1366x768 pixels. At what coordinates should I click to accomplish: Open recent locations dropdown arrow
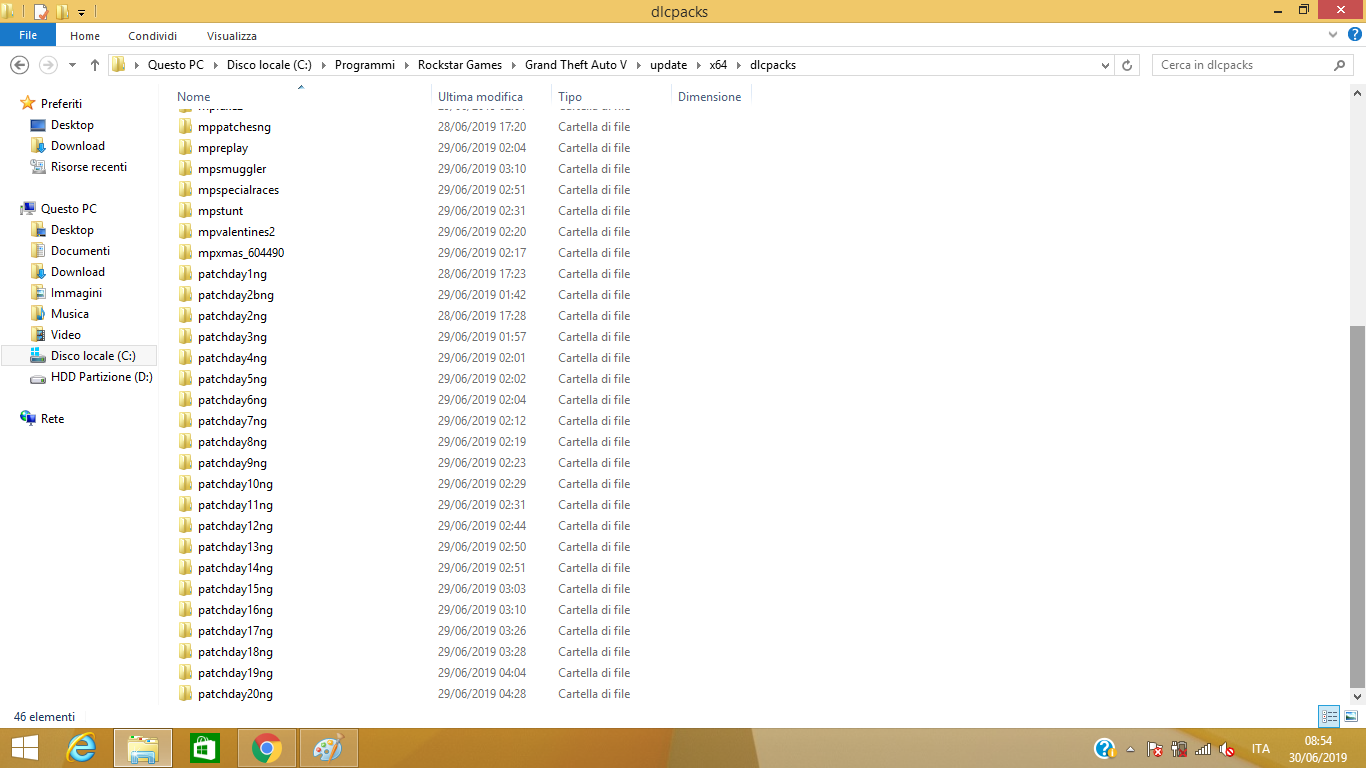[72, 65]
